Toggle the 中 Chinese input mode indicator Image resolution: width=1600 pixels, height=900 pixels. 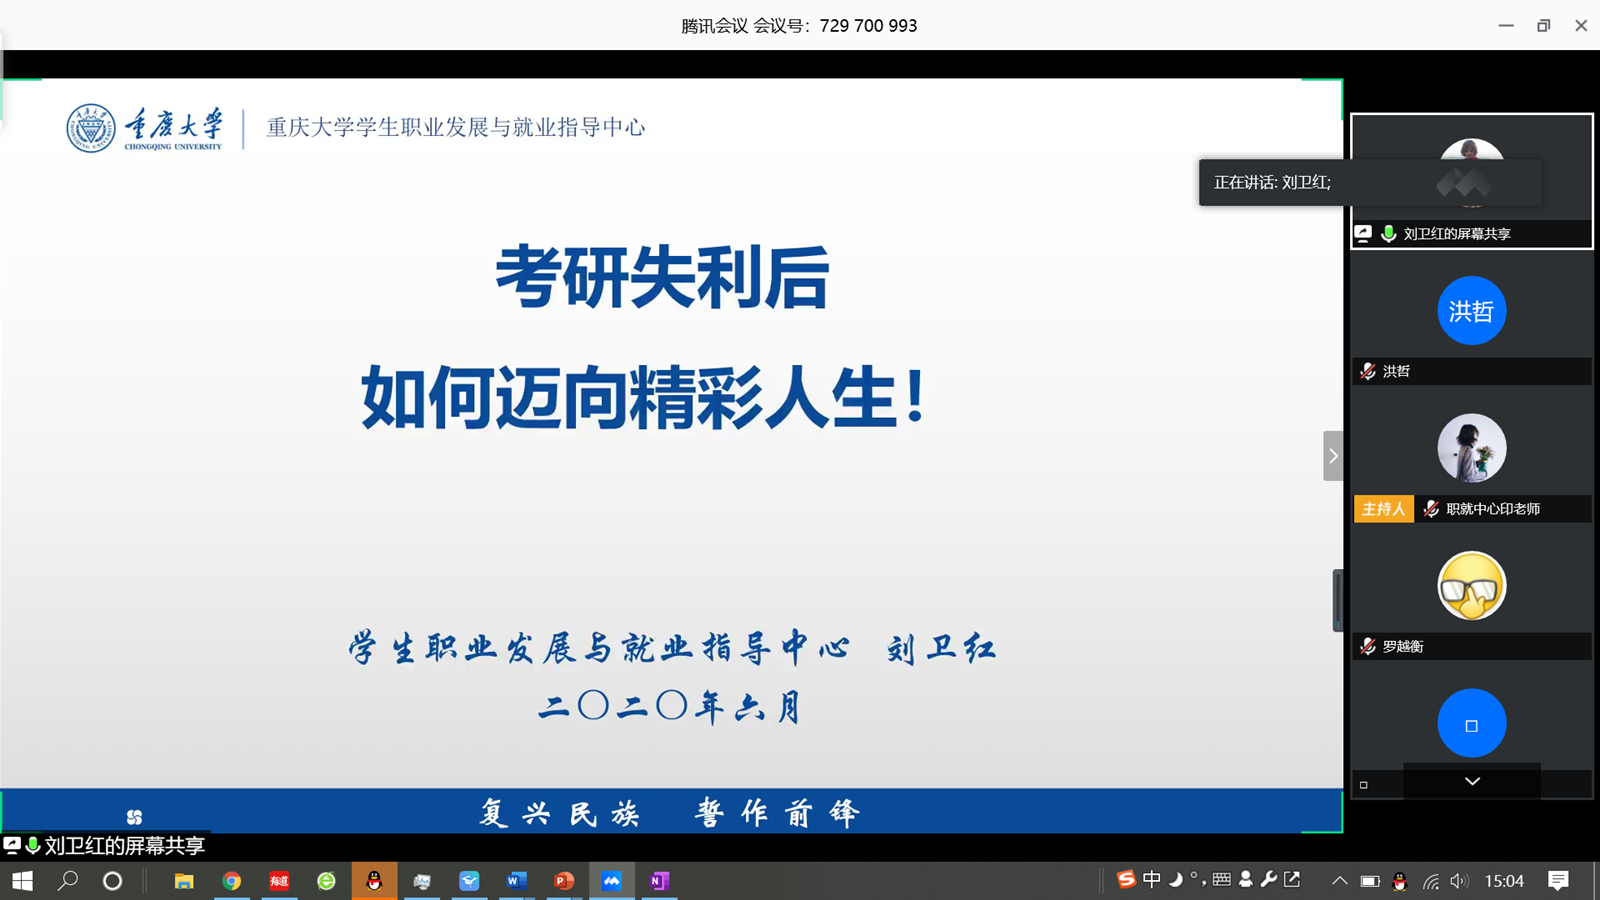[x=1152, y=880]
